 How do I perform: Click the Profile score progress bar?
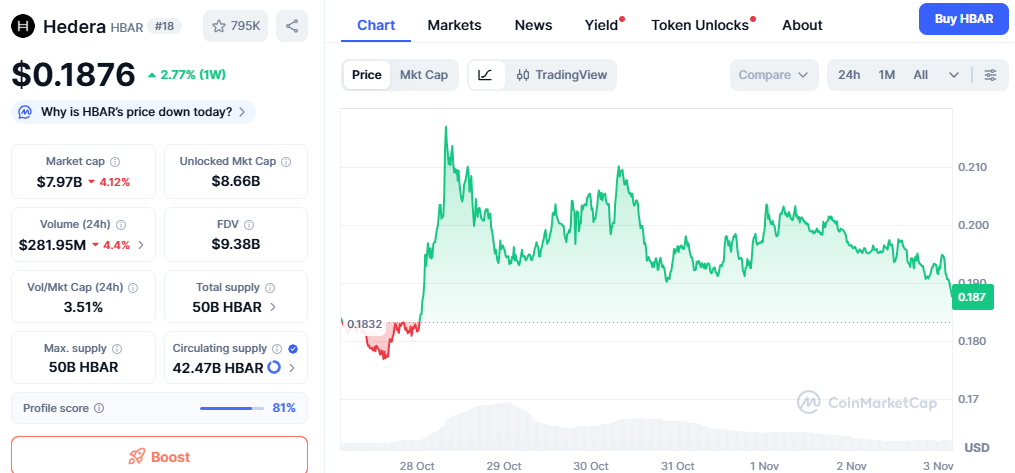pyautogui.click(x=230, y=408)
